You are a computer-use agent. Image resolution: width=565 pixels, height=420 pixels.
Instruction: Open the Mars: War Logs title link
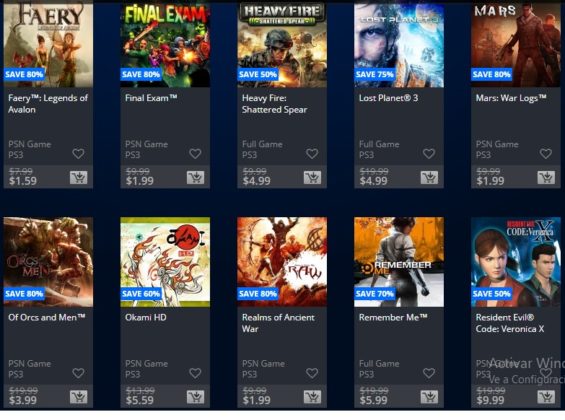click(x=511, y=98)
